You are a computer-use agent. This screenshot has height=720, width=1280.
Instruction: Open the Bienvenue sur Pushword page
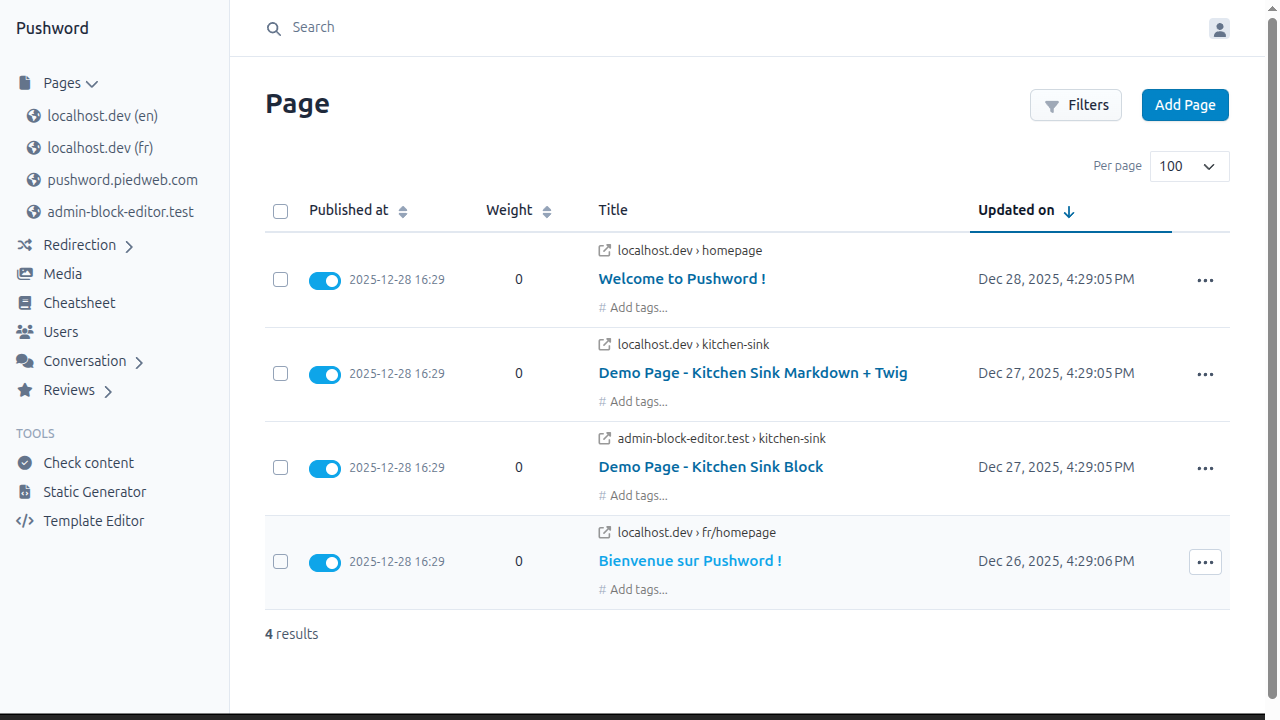[x=690, y=561]
